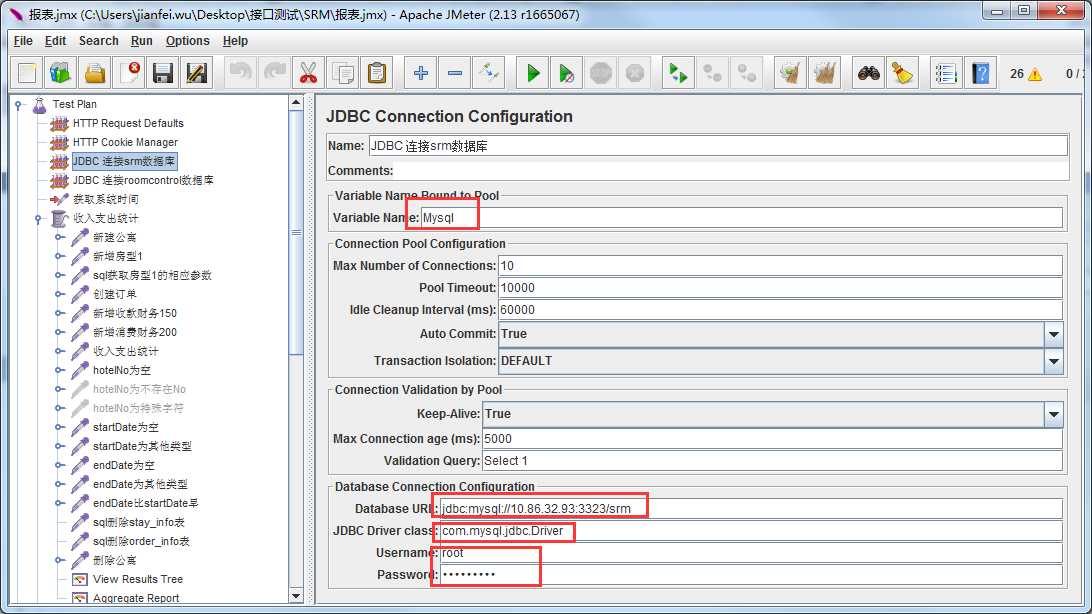Collapse the Test Plan root node
The width and height of the screenshot is (1092, 614).
[19, 104]
